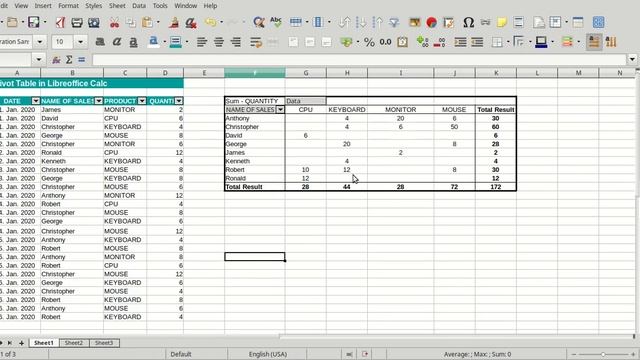
Task: Add a decimal place
Action: (x=422, y=42)
